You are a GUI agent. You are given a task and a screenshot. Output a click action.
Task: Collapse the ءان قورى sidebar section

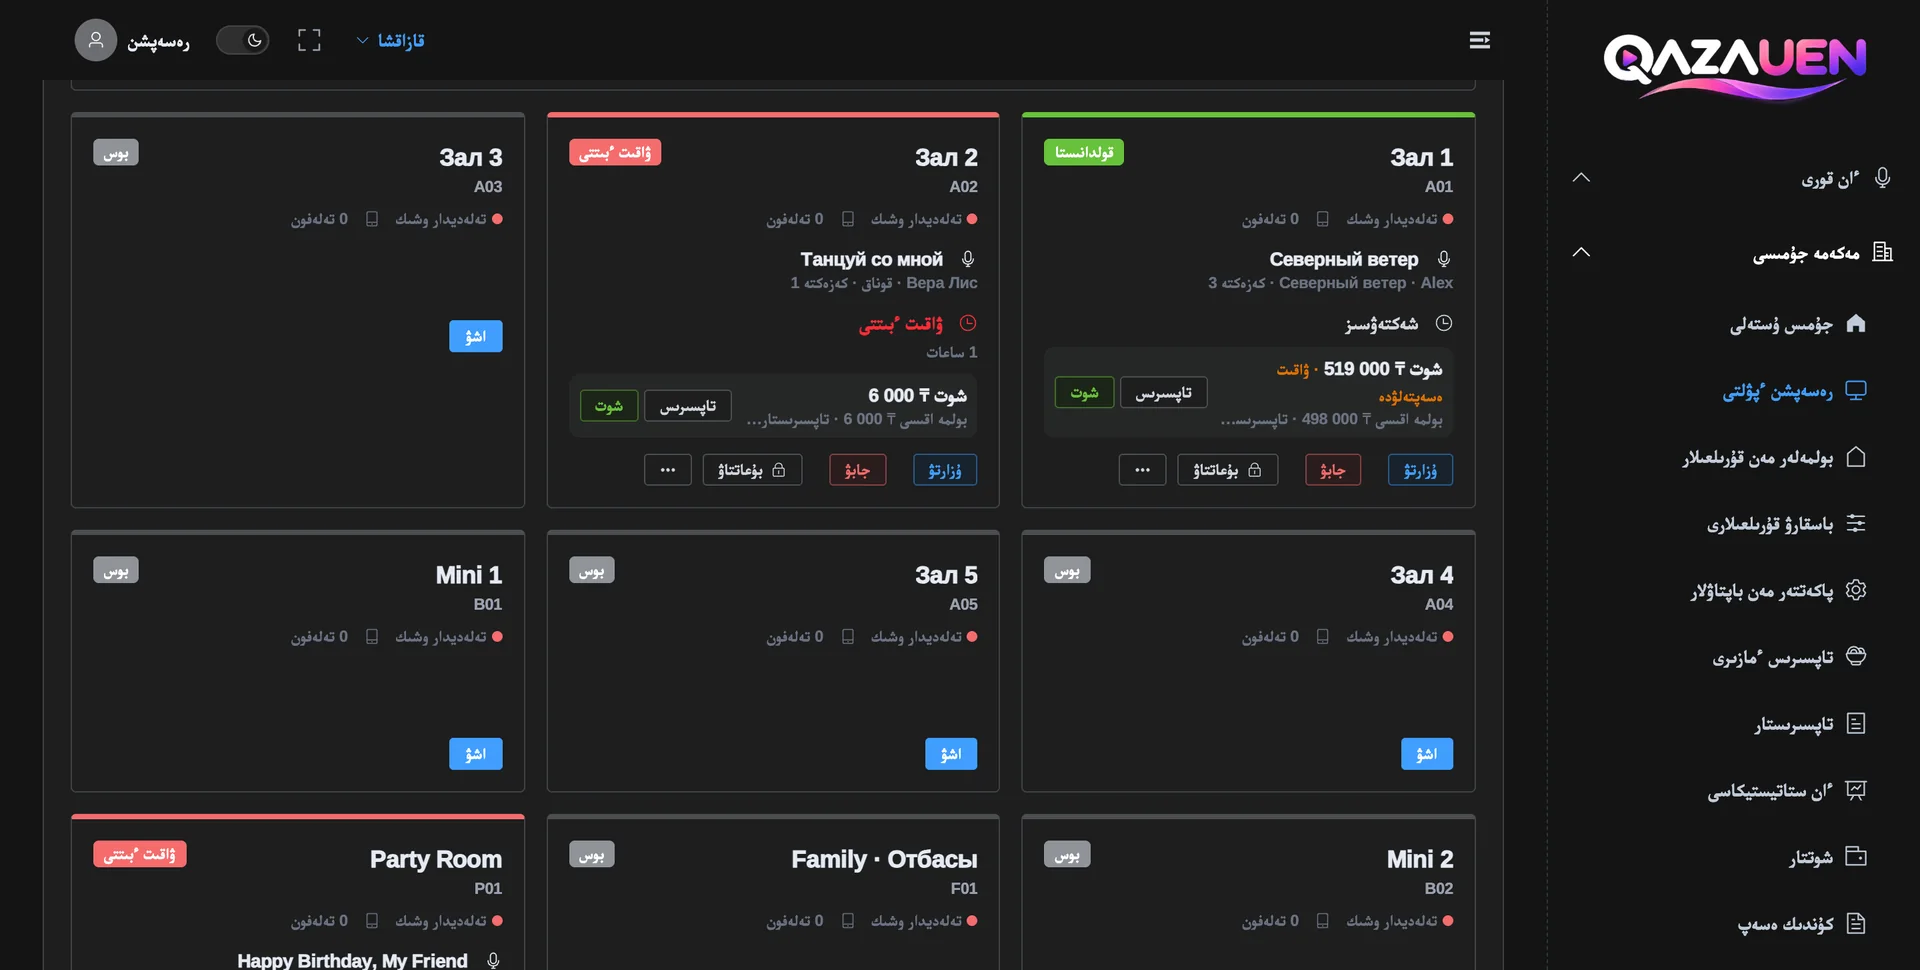click(1581, 178)
